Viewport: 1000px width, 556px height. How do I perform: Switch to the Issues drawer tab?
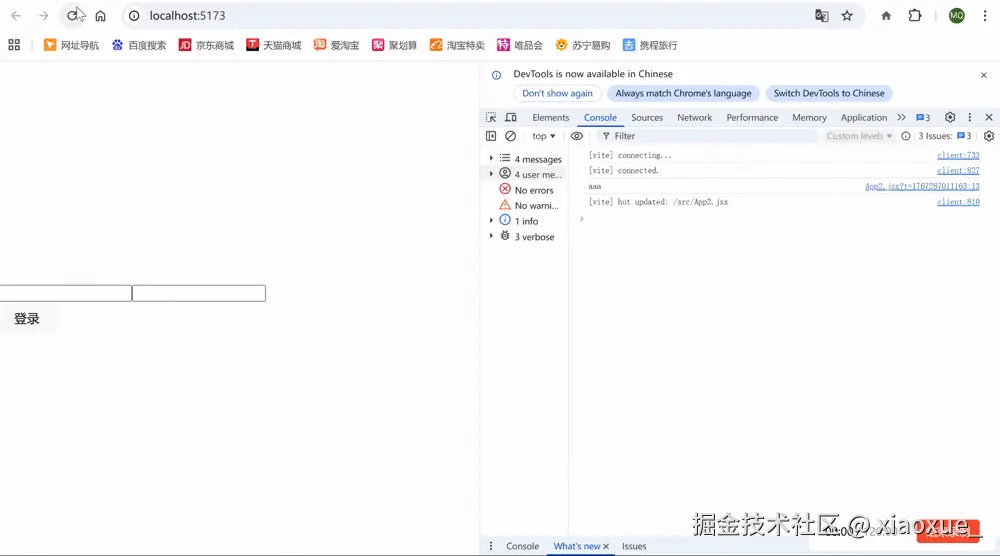[634, 546]
